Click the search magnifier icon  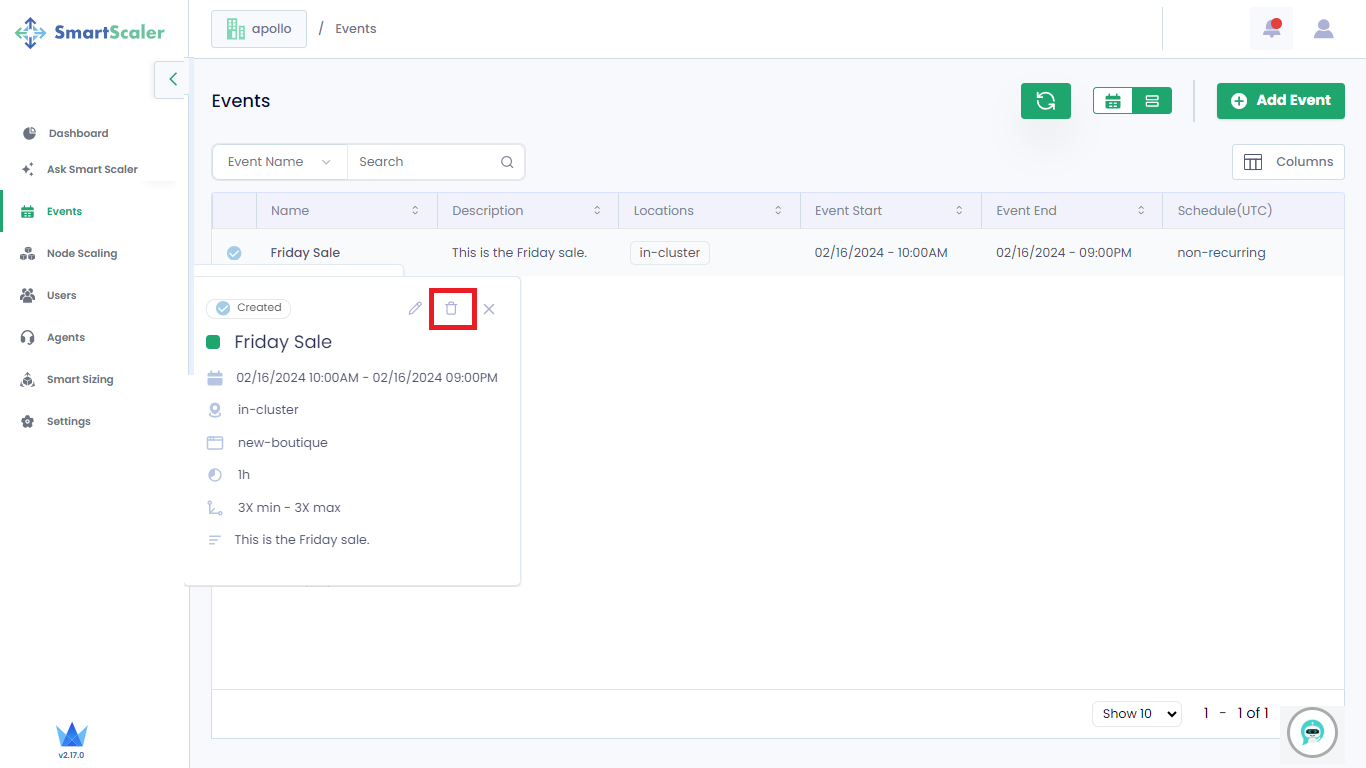[507, 162]
